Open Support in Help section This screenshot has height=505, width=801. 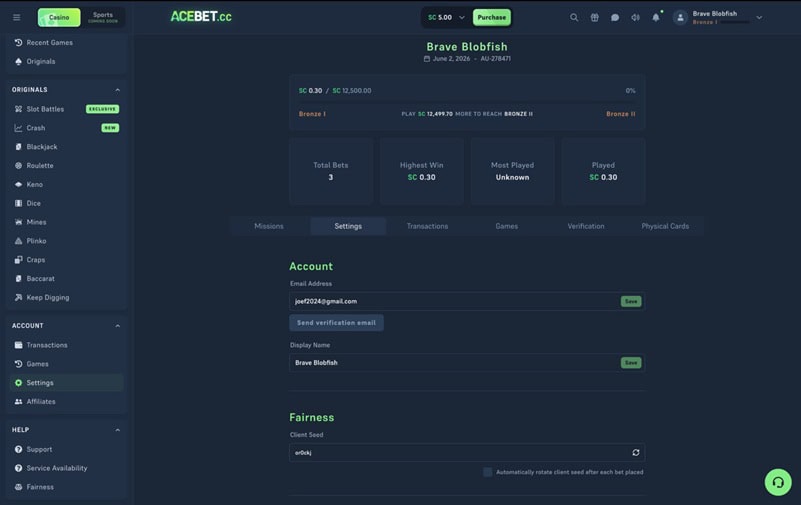click(66, 449)
